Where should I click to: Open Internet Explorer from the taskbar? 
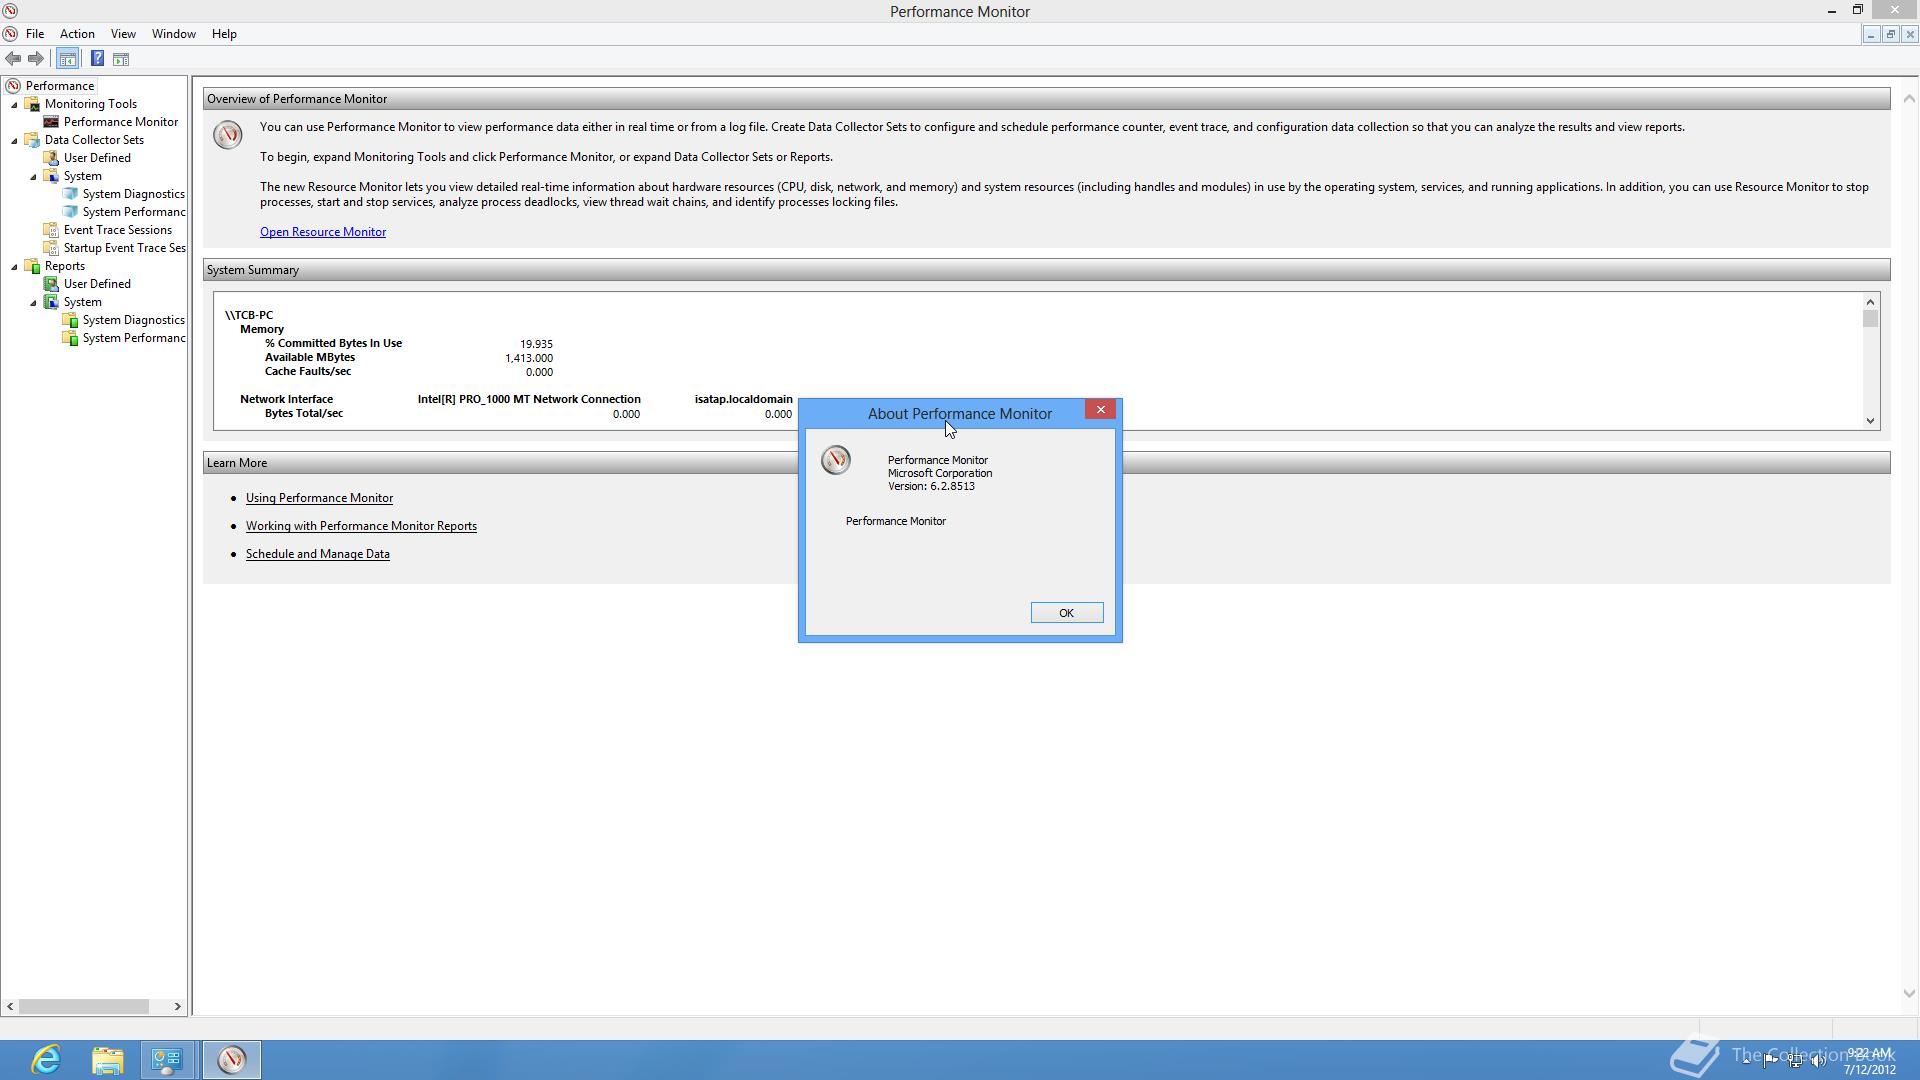(46, 1060)
